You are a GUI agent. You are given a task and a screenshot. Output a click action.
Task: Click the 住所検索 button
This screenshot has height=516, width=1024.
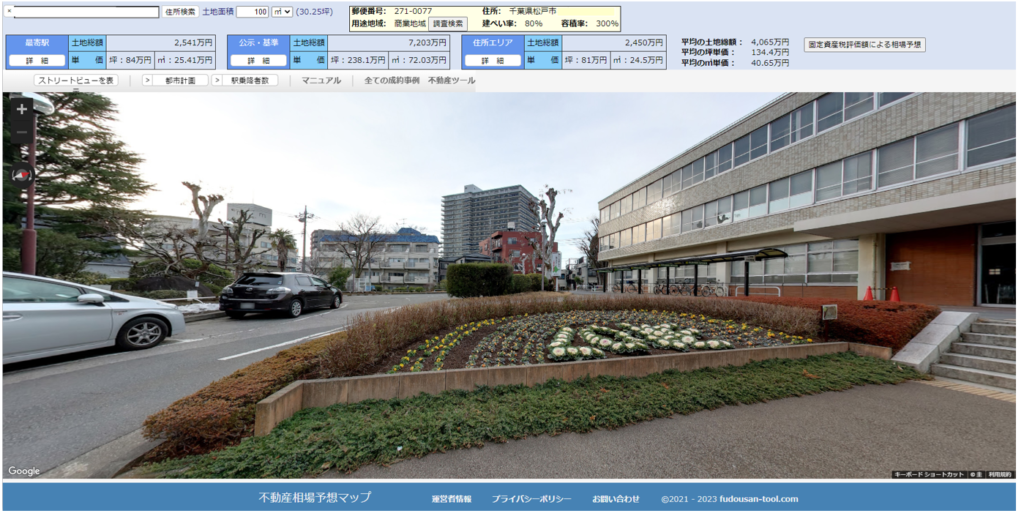click(x=180, y=12)
